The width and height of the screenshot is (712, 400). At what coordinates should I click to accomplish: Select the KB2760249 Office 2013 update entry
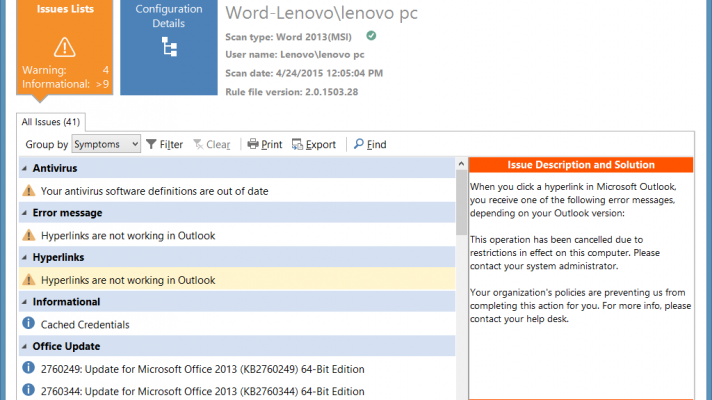[x=202, y=368]
